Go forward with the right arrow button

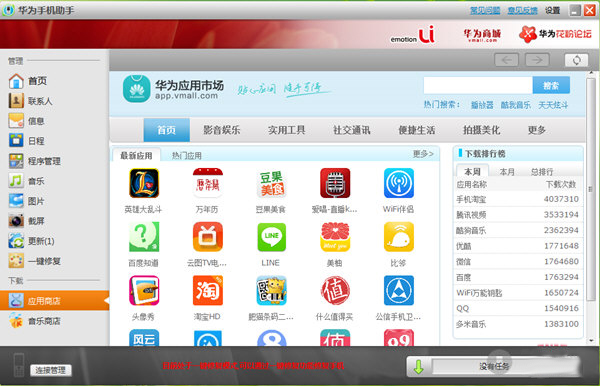click(537, 60)
